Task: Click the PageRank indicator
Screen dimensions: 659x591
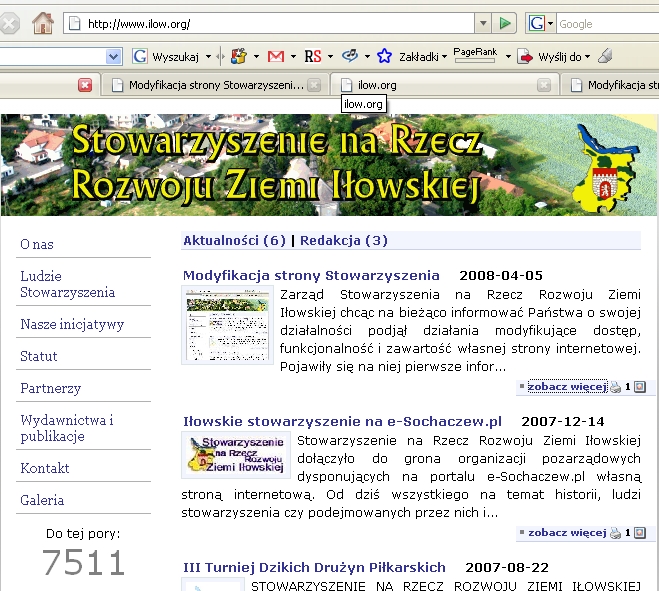Action: click(475, 55)
